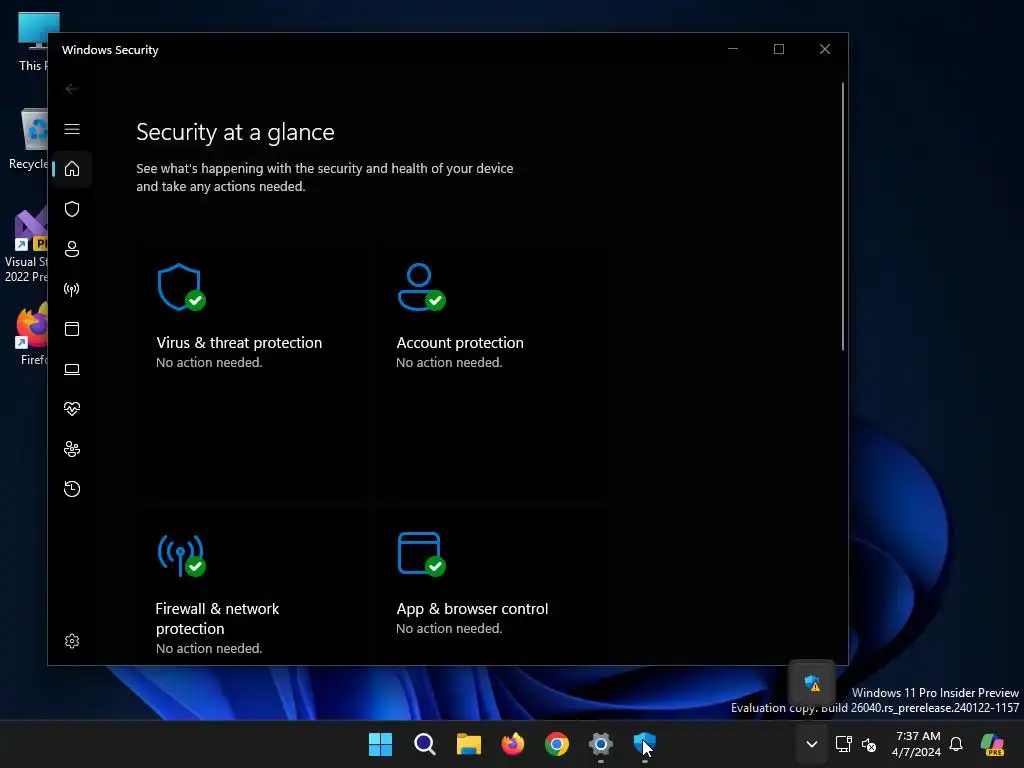Launch Google Chrome from the taskbar

(x=556, y=744)
